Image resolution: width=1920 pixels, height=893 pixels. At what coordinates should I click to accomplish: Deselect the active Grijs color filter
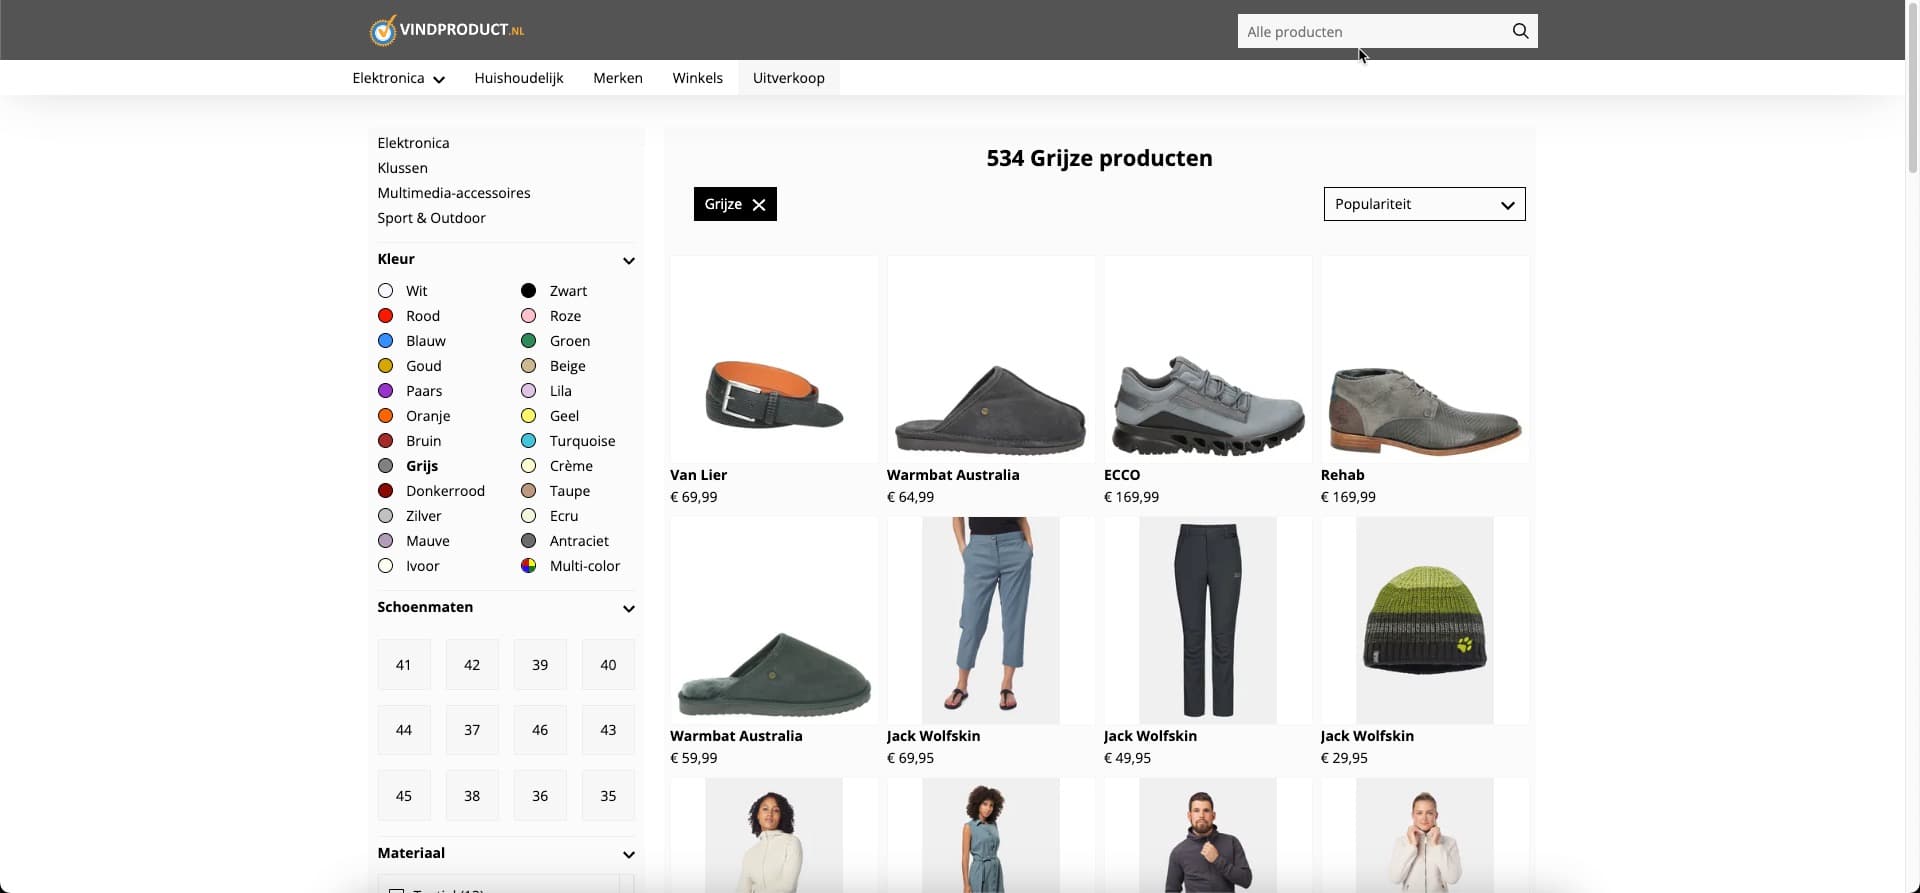[x=408, y=466]
